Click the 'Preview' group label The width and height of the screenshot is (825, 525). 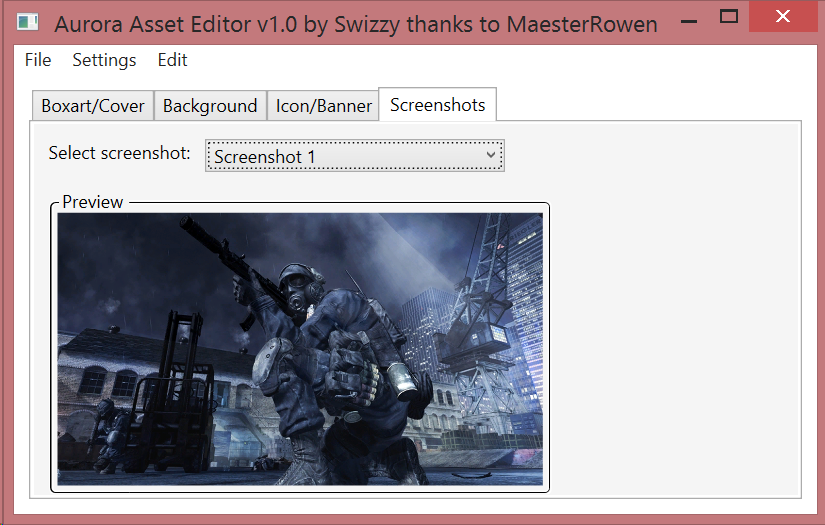point(93,202)
